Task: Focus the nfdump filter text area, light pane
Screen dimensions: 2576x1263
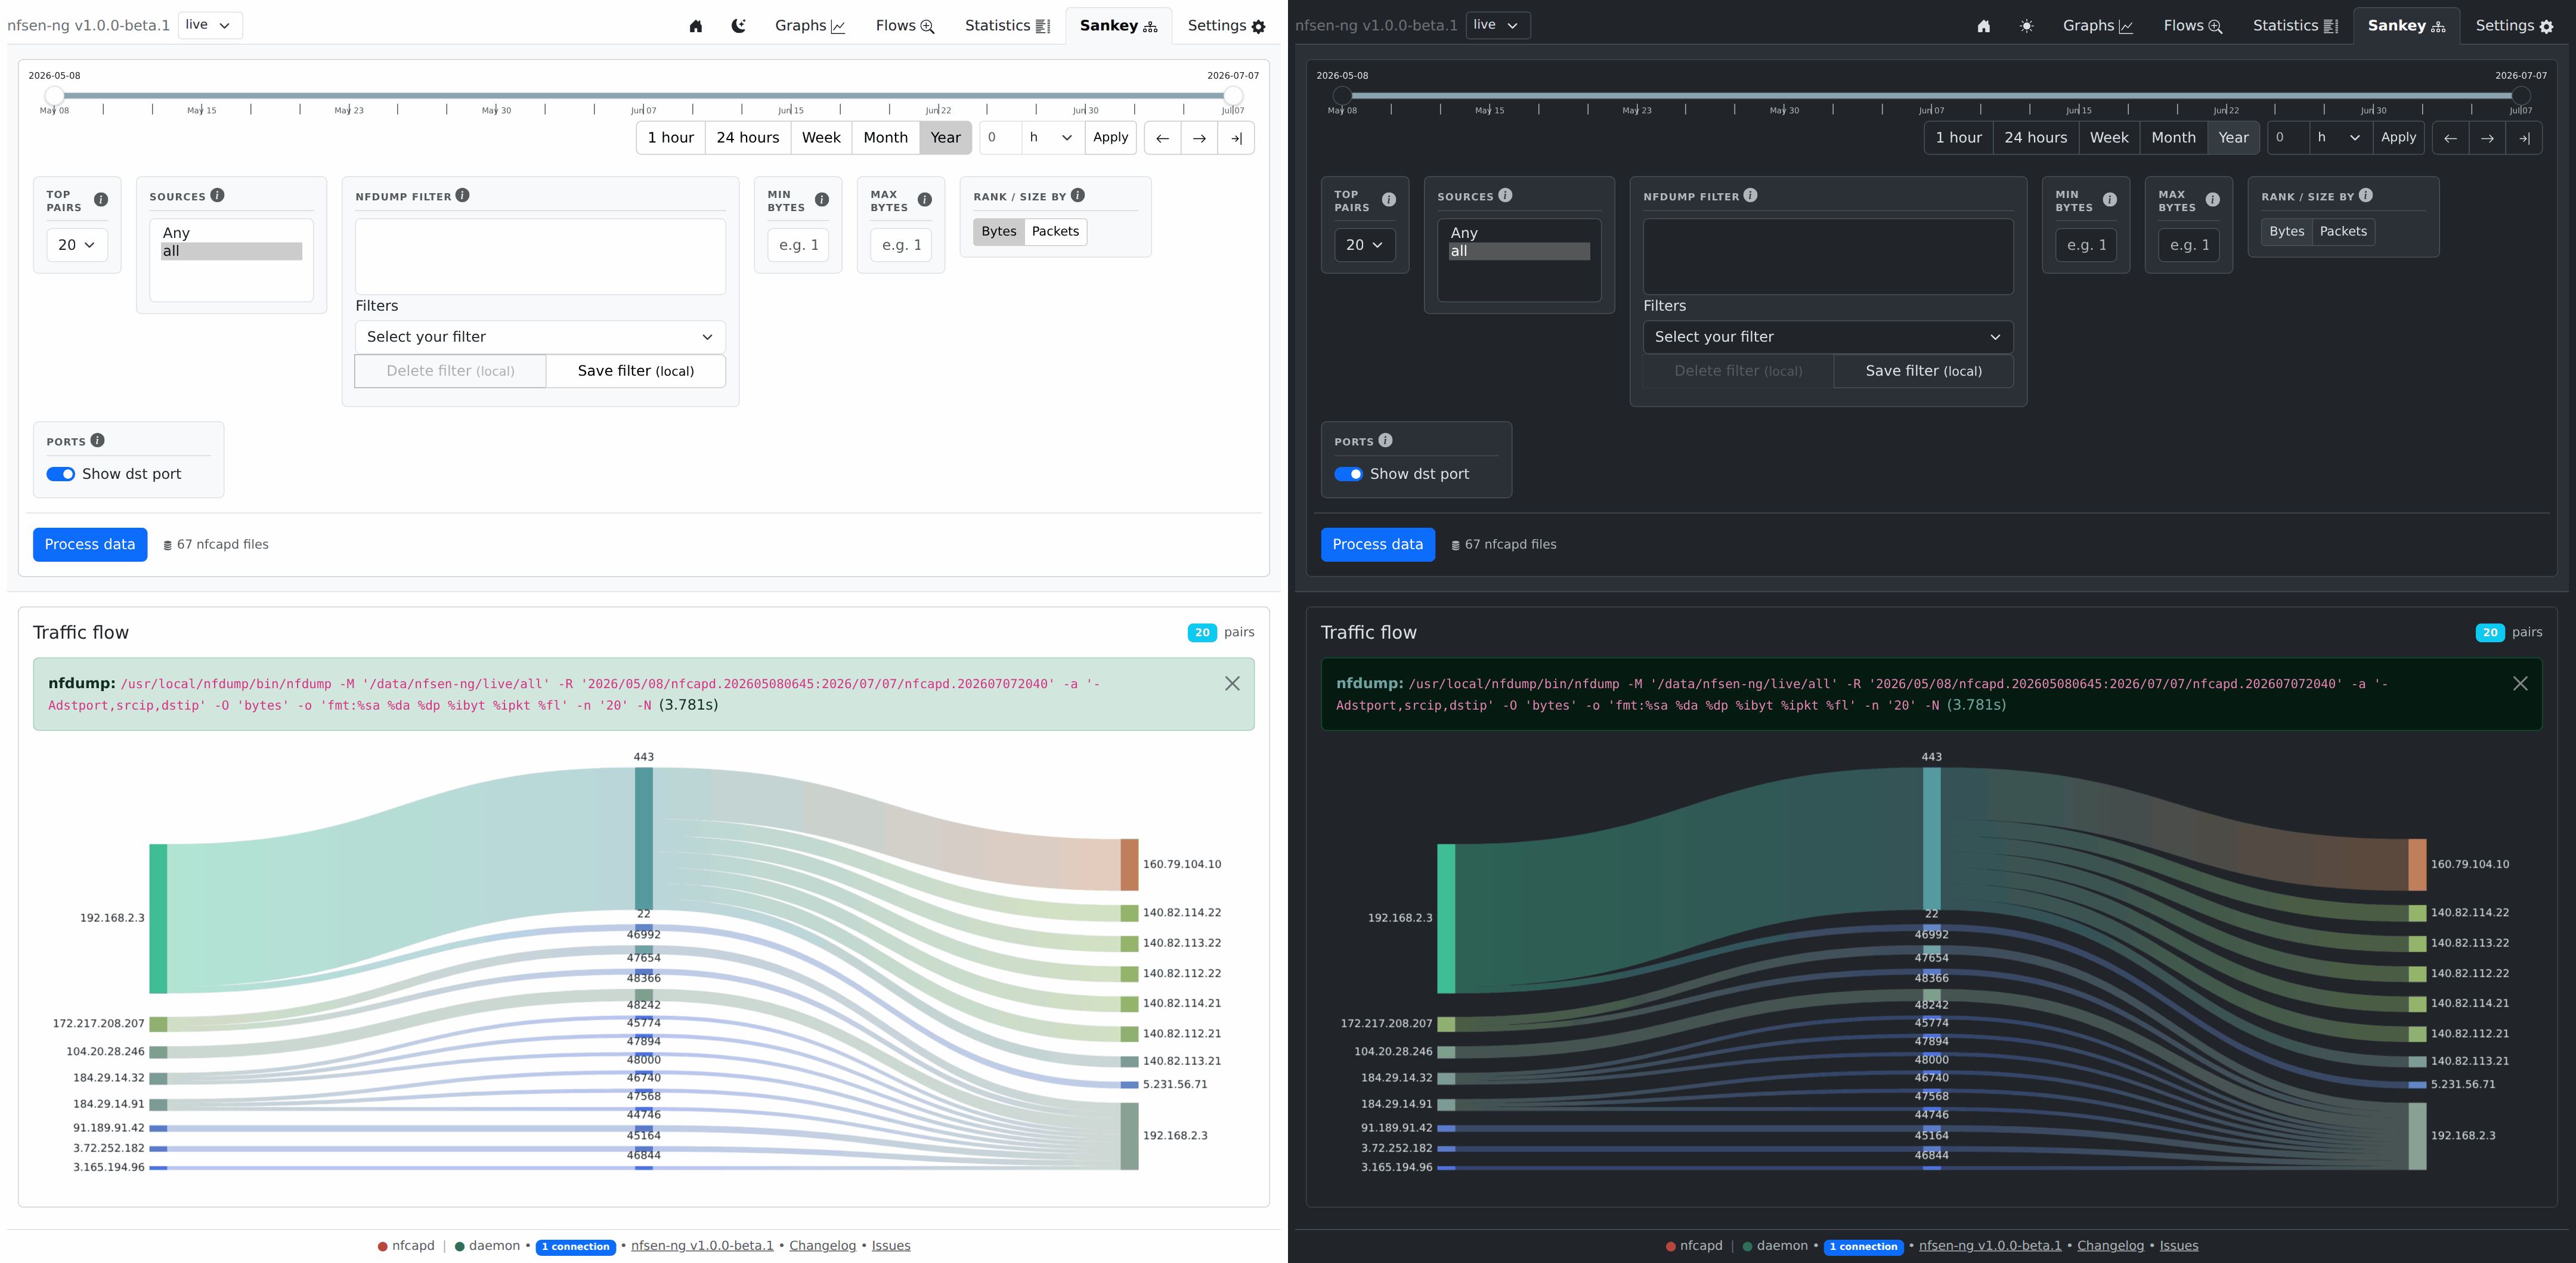Action: coord(540,257)
